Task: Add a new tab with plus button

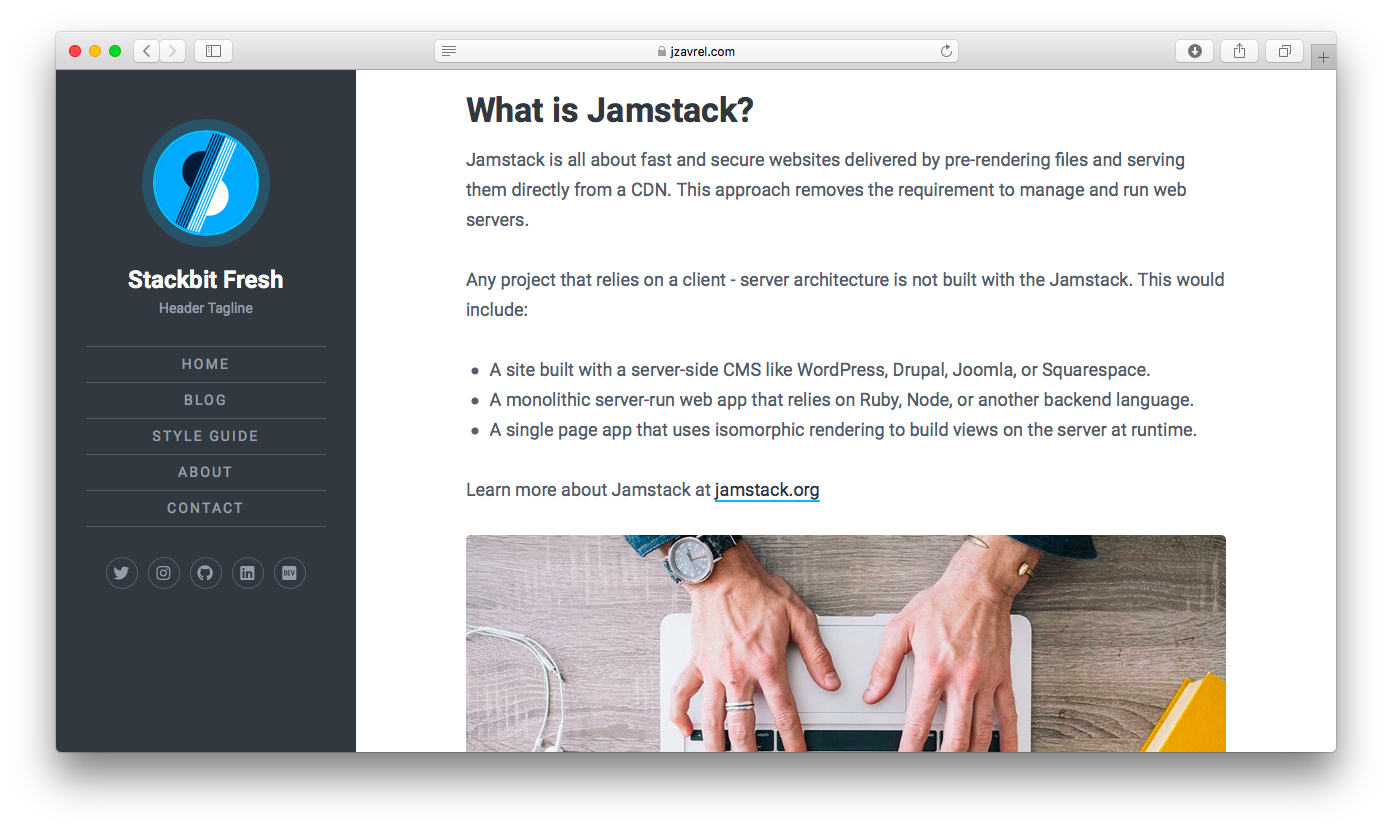Action: (x=1323, y=58)
